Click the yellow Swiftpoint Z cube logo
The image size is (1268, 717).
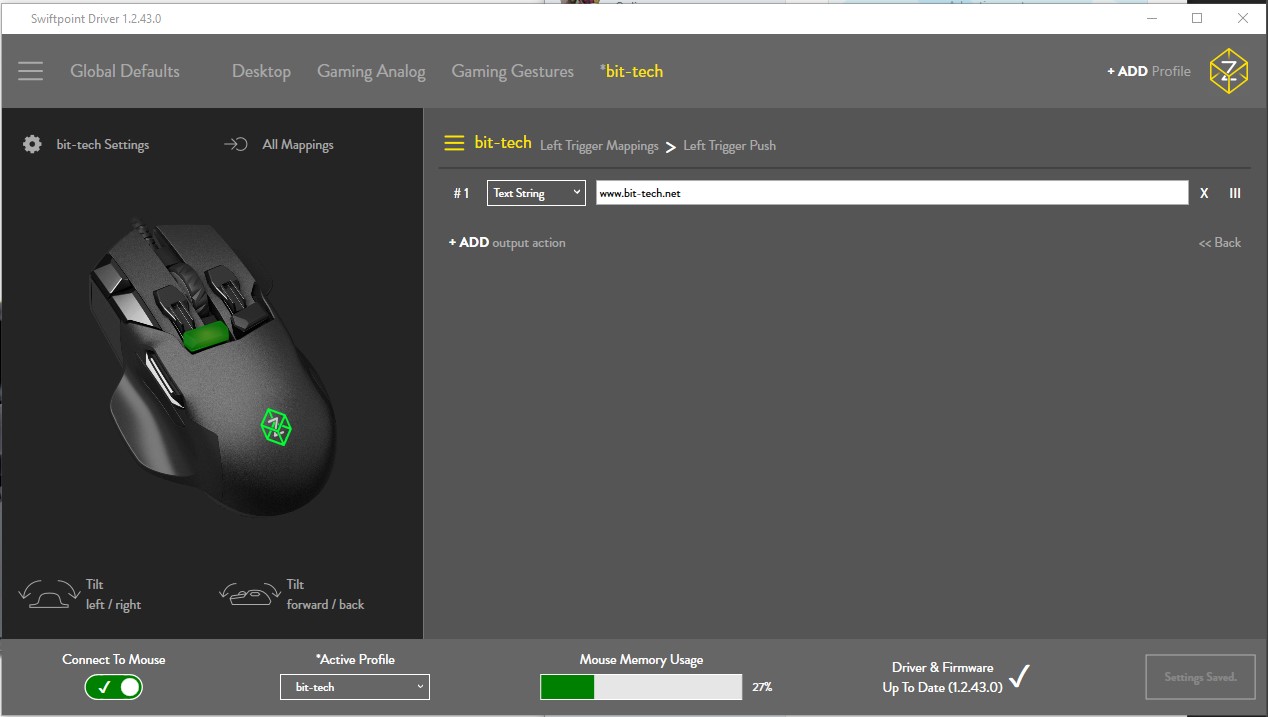coord(1228,71)
